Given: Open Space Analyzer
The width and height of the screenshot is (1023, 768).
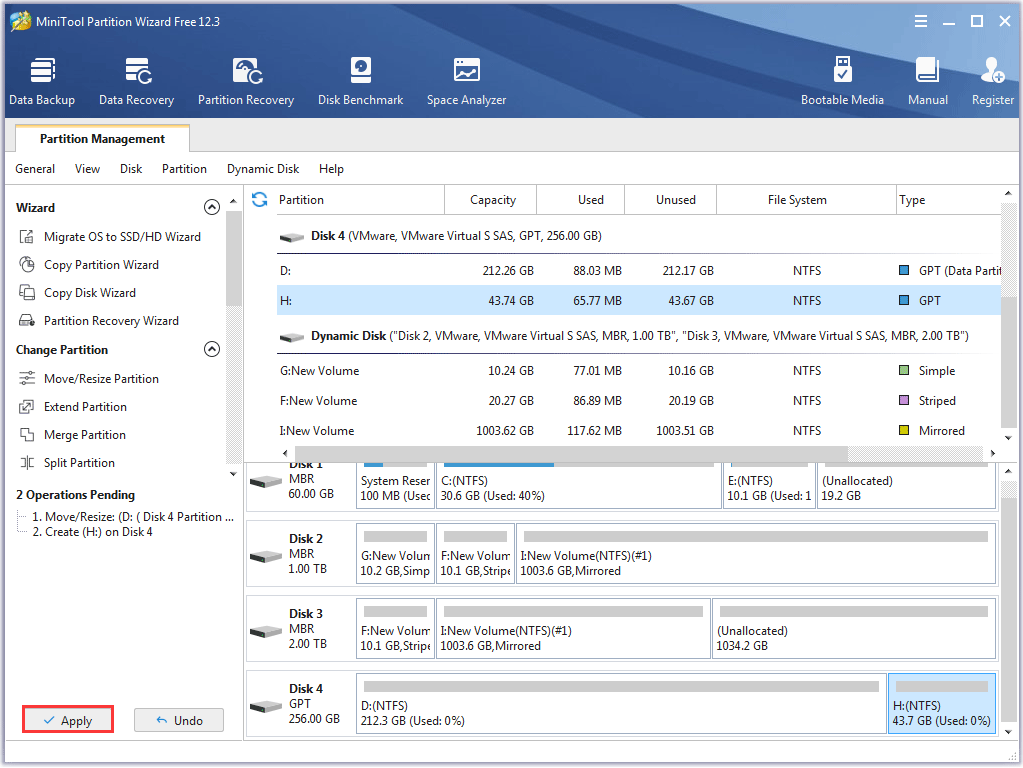Looking at the screenshot, I should pos(466,82).
